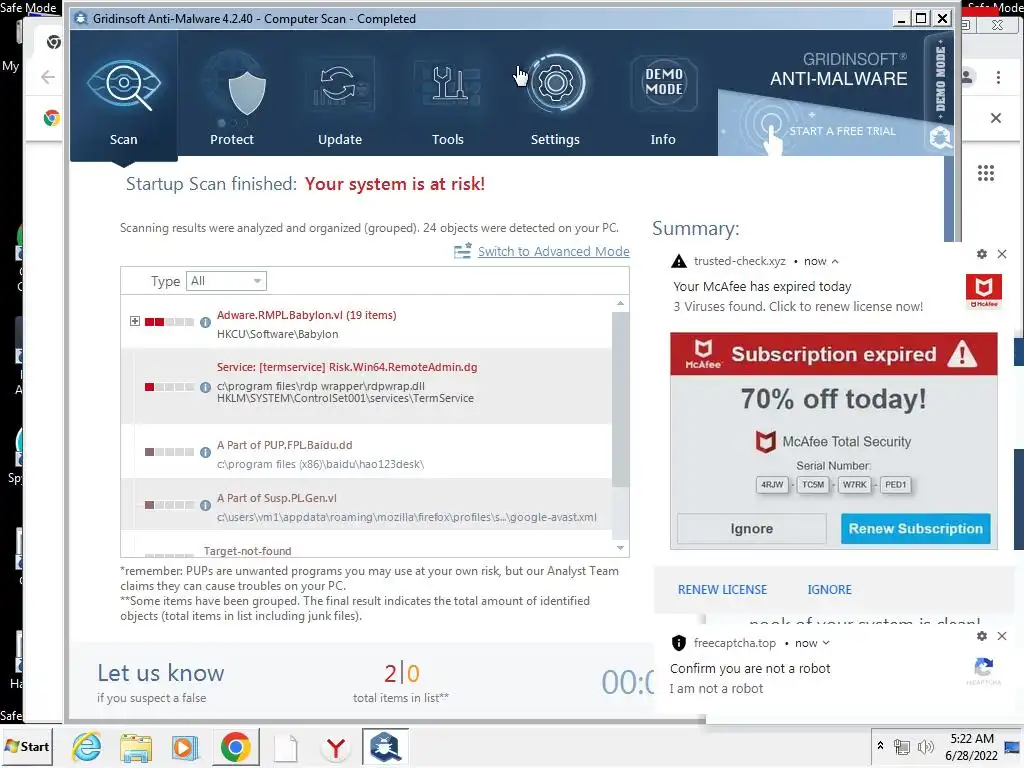The height and width of the screenshot is (768, 1024).
Task: Open Chrome apps grid icon in background window
Action: tap(985, 173)
